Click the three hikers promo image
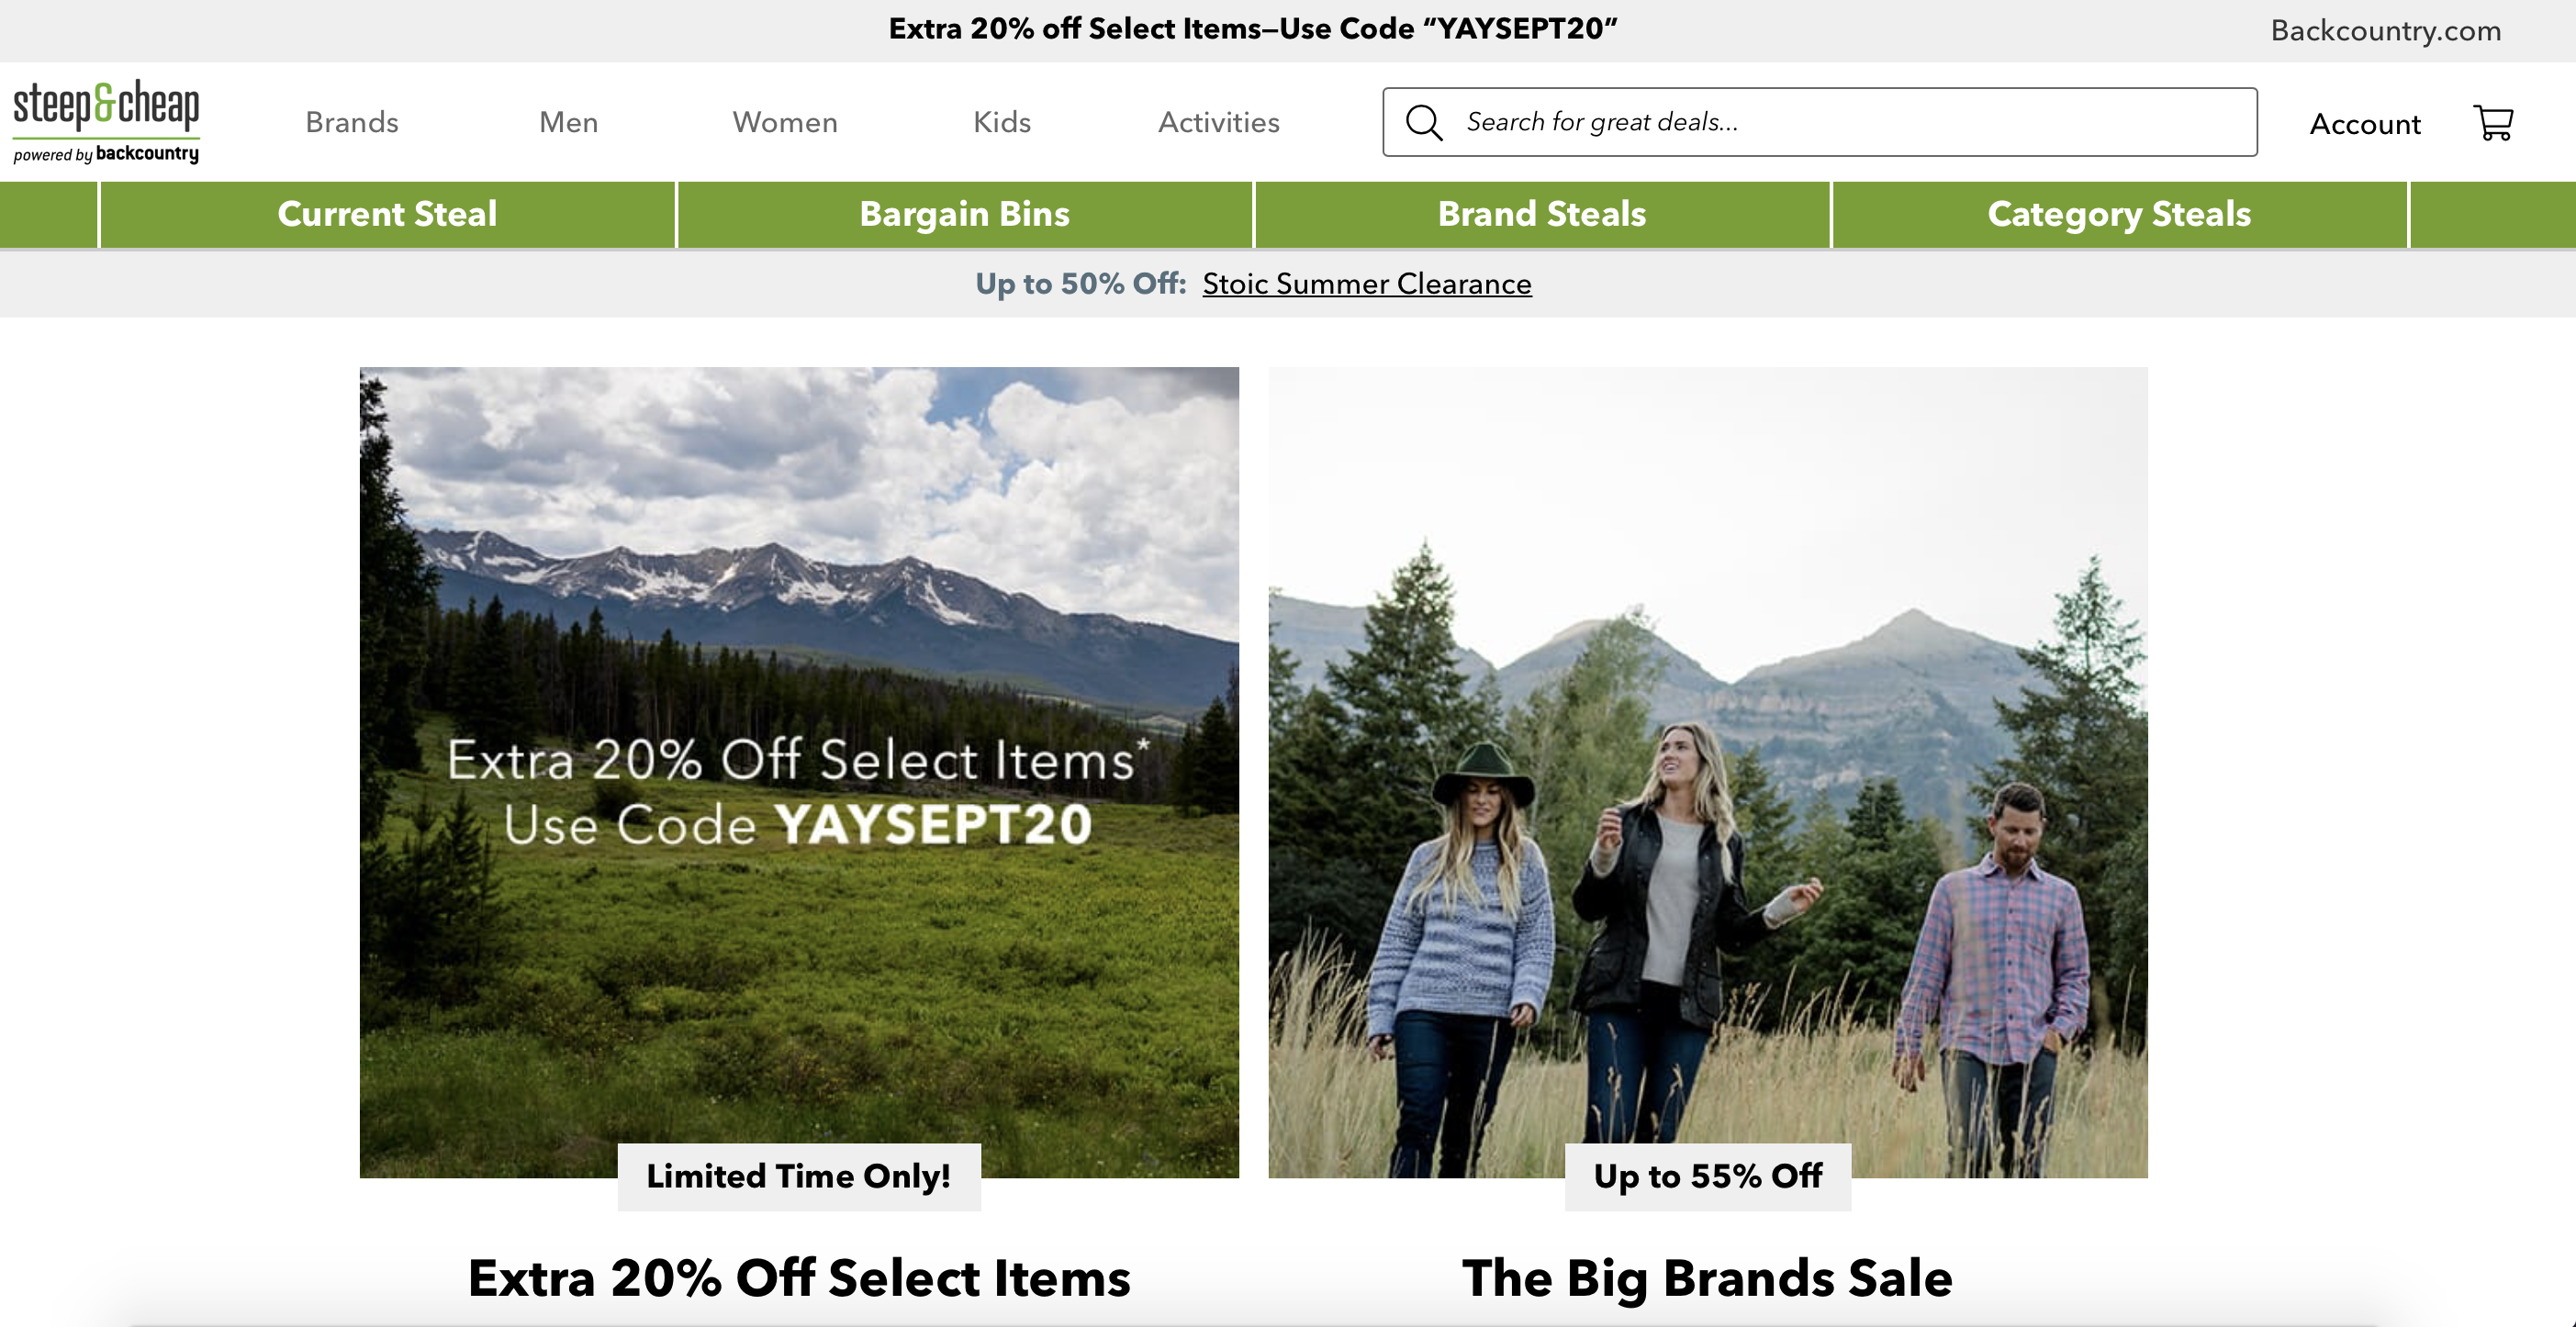Image resolution: width=2576 pixels, height=1327 pixels. pyautogui.click(x=1708, y=772)
